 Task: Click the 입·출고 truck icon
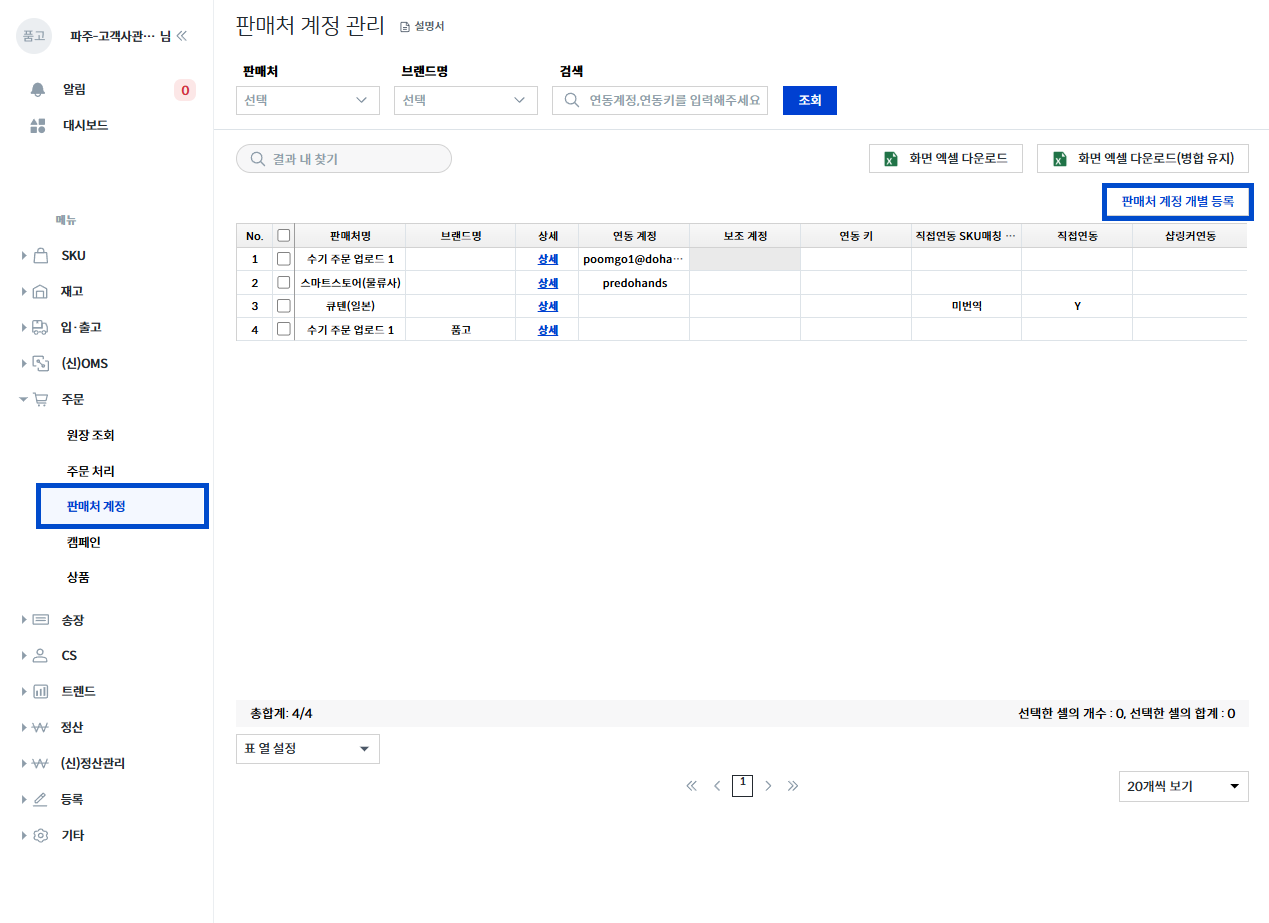(x=40, y=328)
